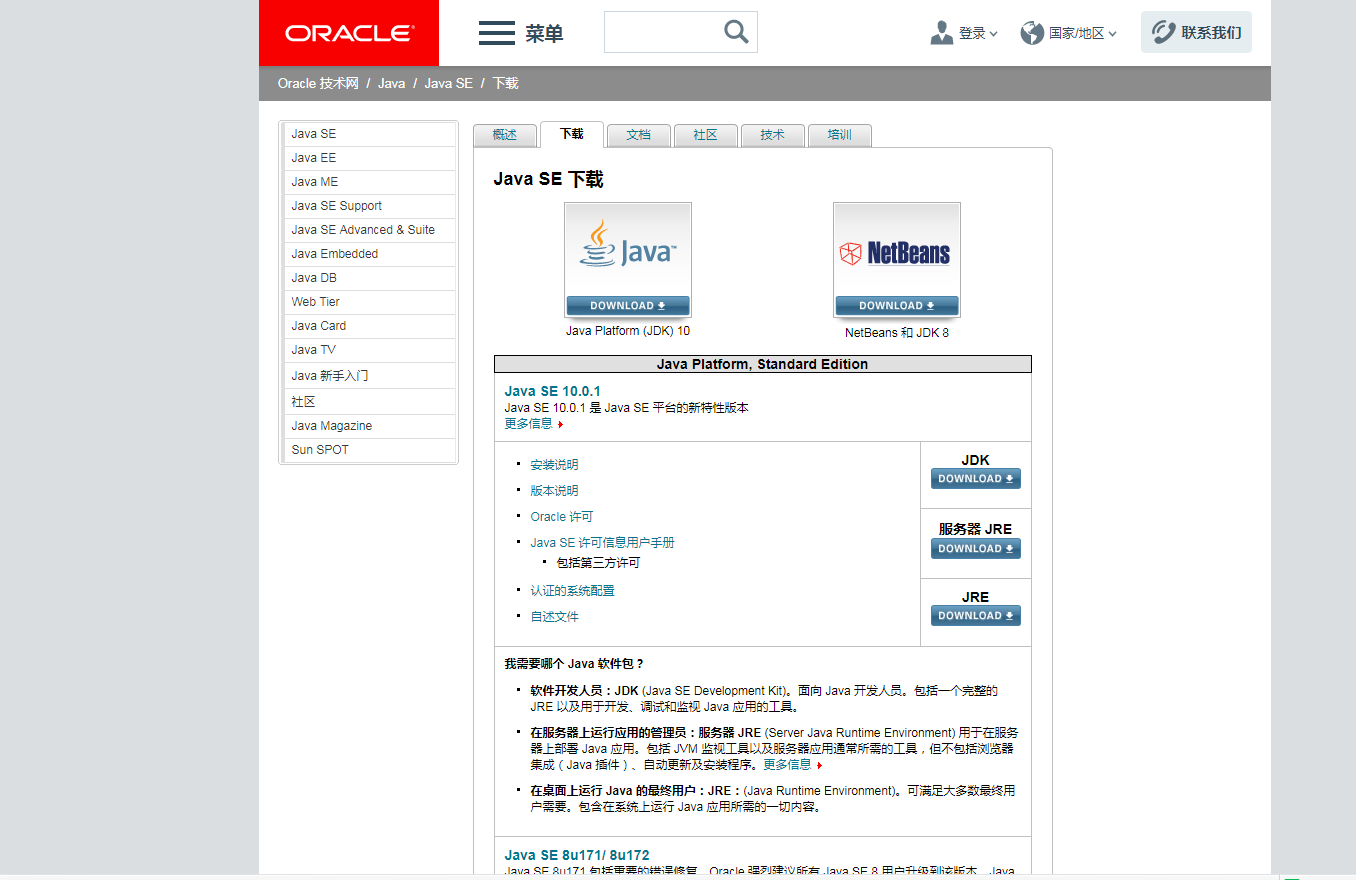
Task: Open the 版本说明 link
Action: click(554, 491)
